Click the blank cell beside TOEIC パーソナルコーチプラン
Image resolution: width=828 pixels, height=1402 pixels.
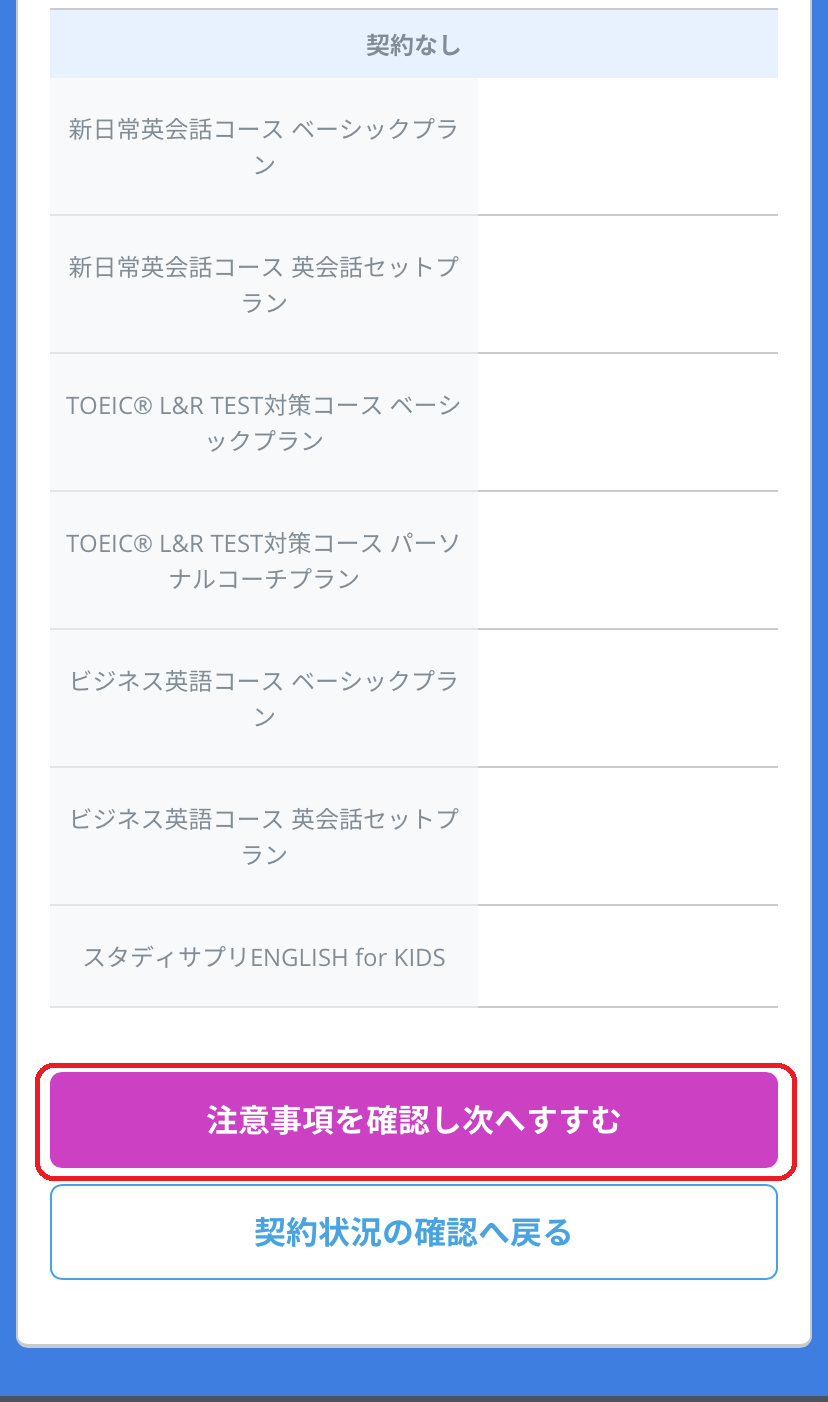[628, 560]
